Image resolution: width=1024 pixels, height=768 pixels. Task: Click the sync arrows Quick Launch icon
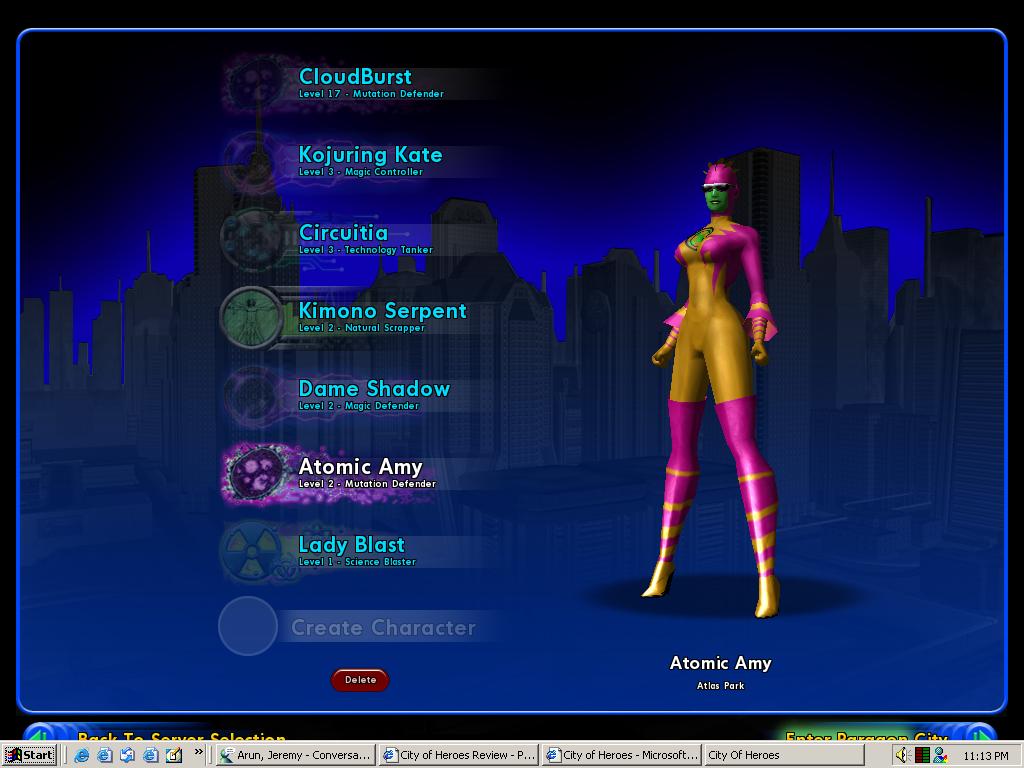(x=127, y=755)
